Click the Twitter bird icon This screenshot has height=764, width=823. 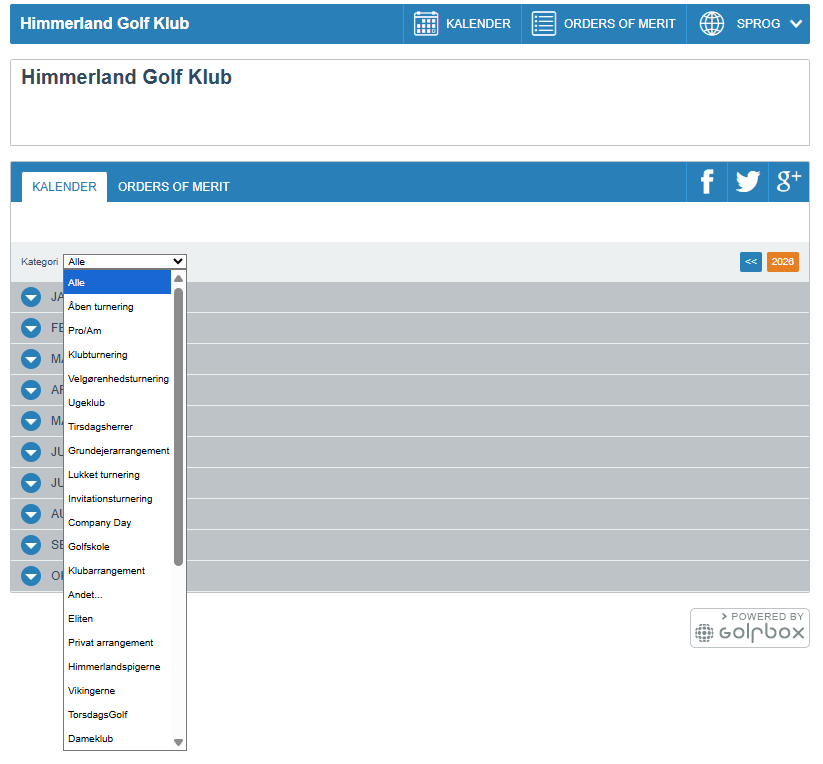pos(747,182)
